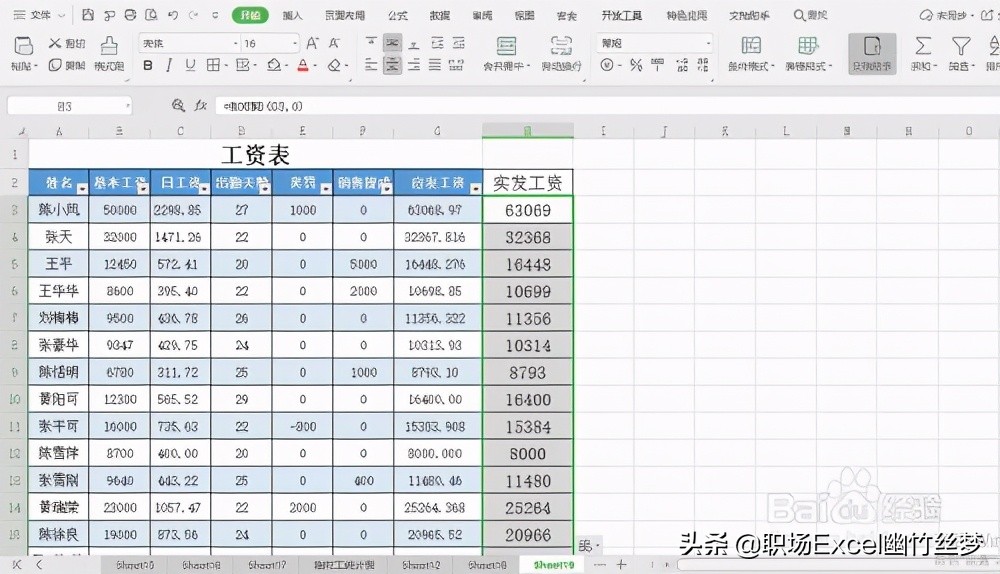Click the Align Top icon
This screenshot has height=574, width=1000.
tap(371, 43)
